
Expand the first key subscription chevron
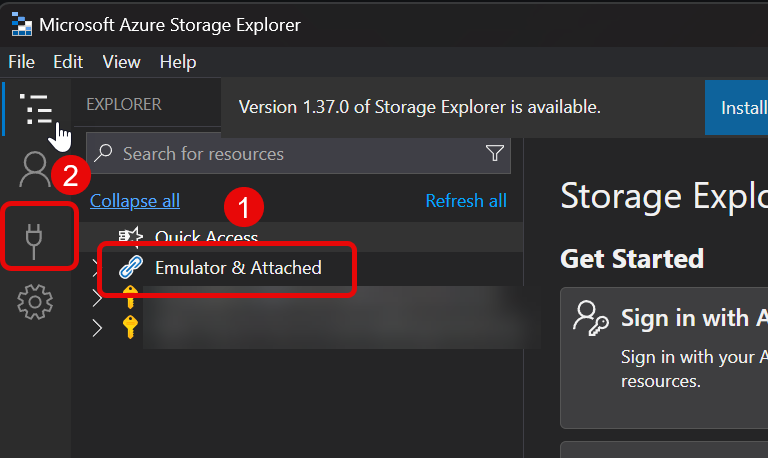[96, 297]
